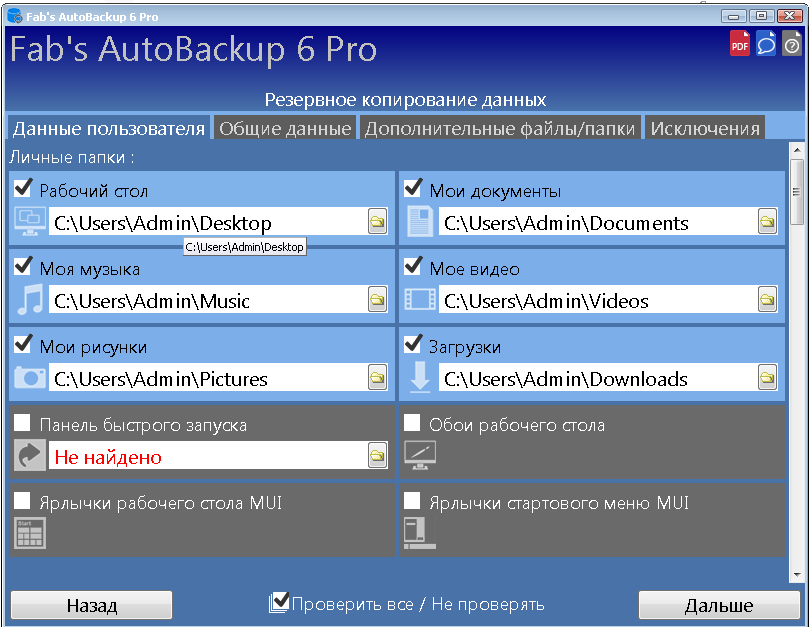The width and height of the screenshot is (810, 627).
Task: Uncheck the Рабочий стол checkbox
Action: (23, 189)
